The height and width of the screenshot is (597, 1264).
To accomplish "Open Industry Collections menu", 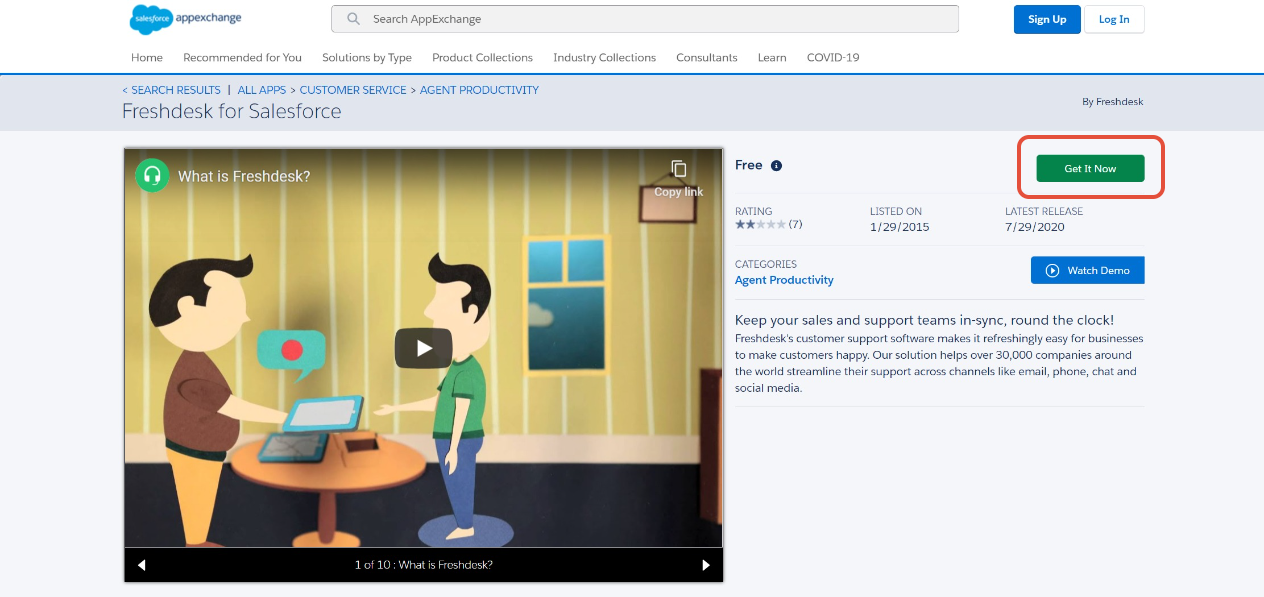I will point(604,58).
